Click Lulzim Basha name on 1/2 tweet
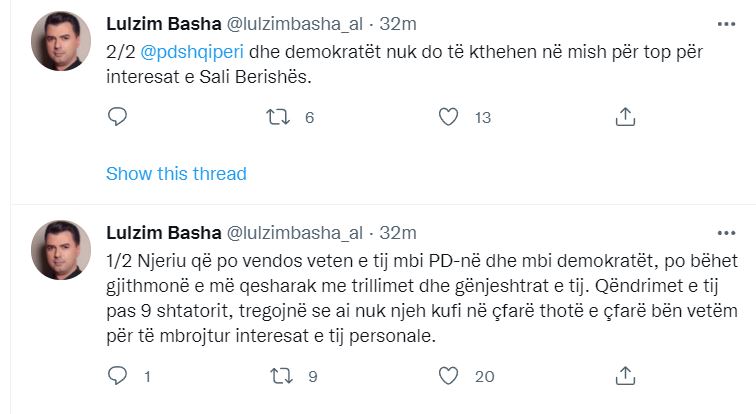The width and height of the screenshot is (756, 414). (163, 233)
